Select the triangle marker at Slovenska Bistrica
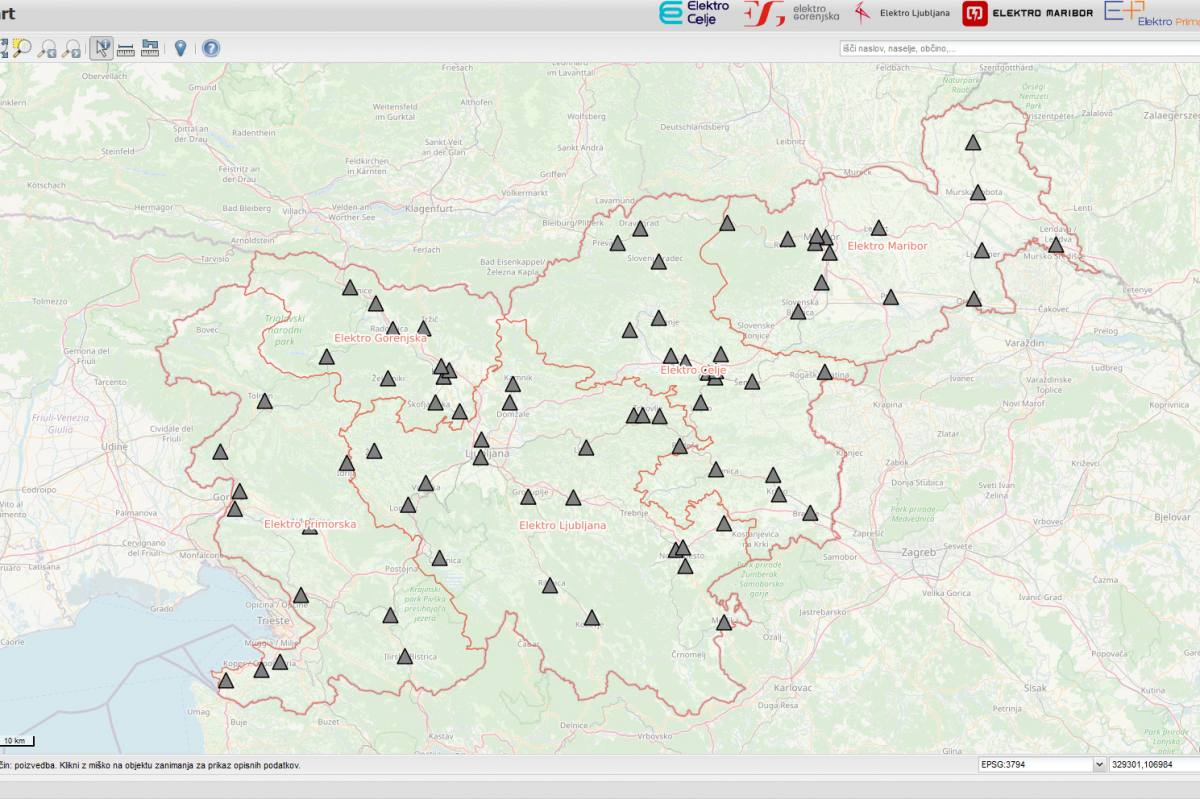Viewport: 1200px width, 799px height. tap(797, 311)
